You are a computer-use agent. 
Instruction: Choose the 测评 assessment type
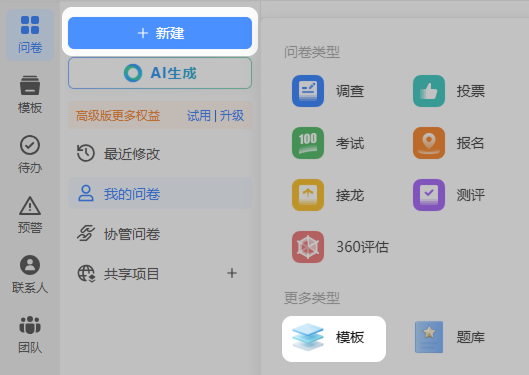449,195
